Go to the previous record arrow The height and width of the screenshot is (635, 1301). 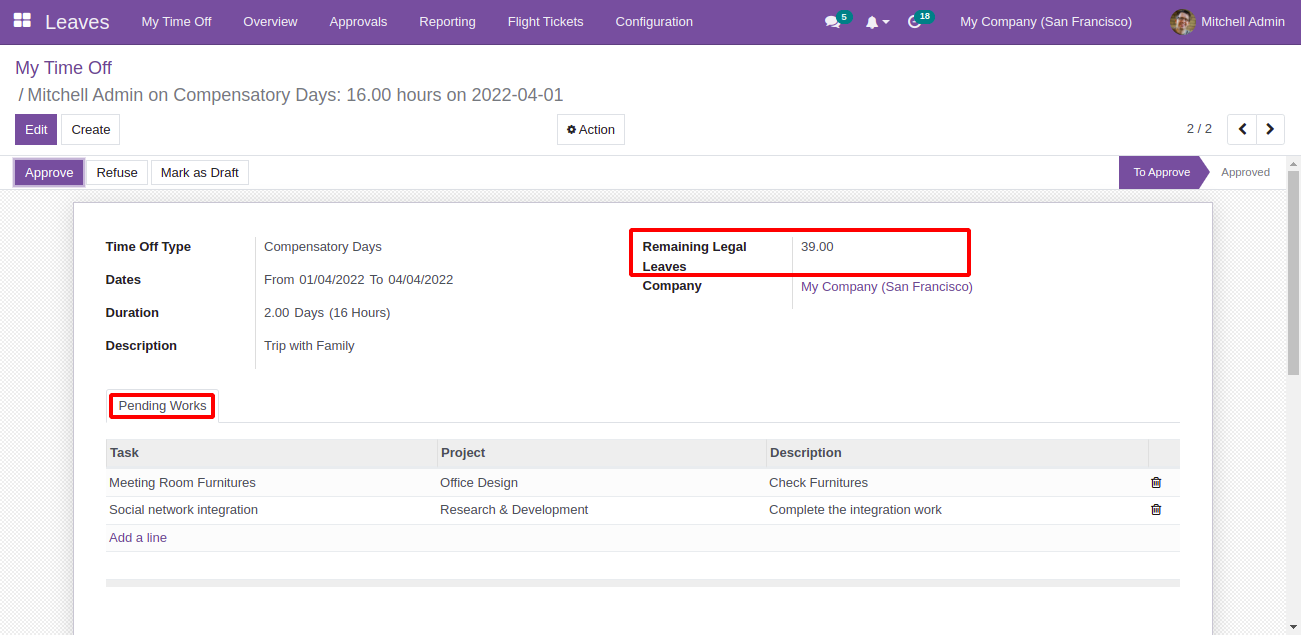(1242, 129)
